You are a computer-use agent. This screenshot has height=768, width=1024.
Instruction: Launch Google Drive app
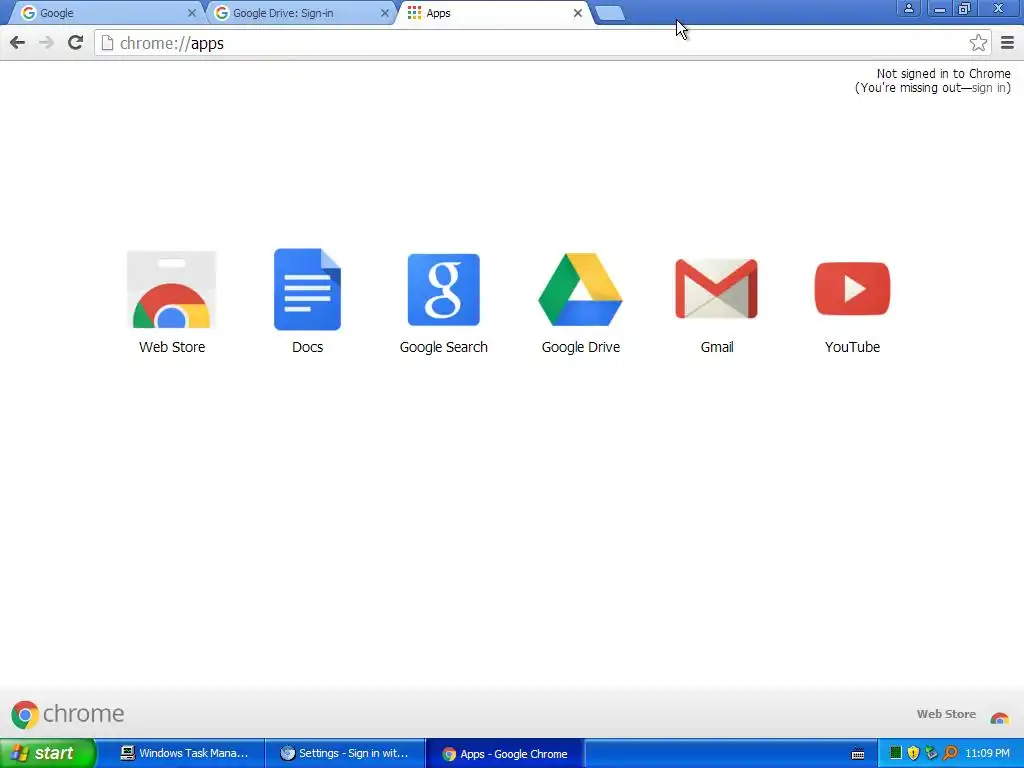tap(580, 289)
